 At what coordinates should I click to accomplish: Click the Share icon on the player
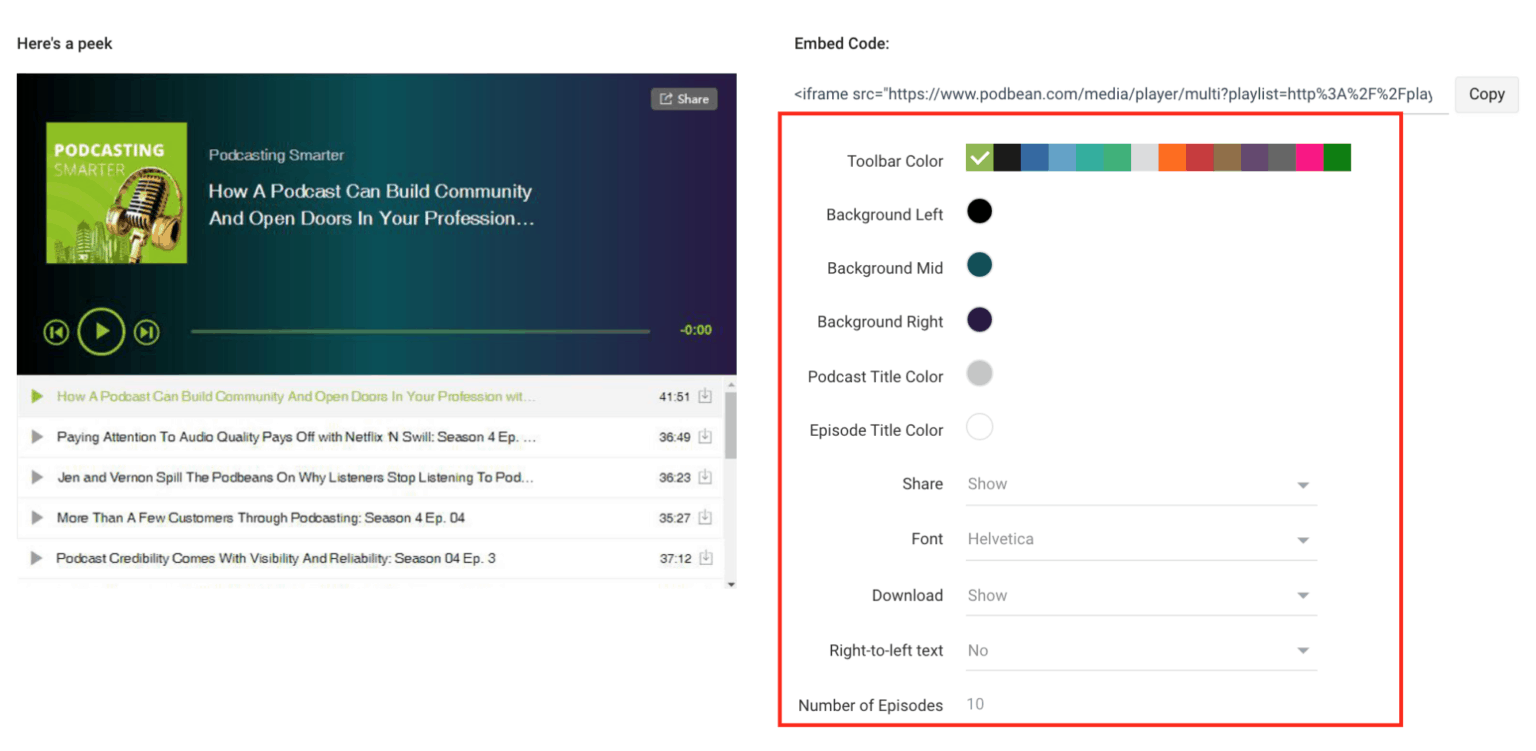coord(683,98)
